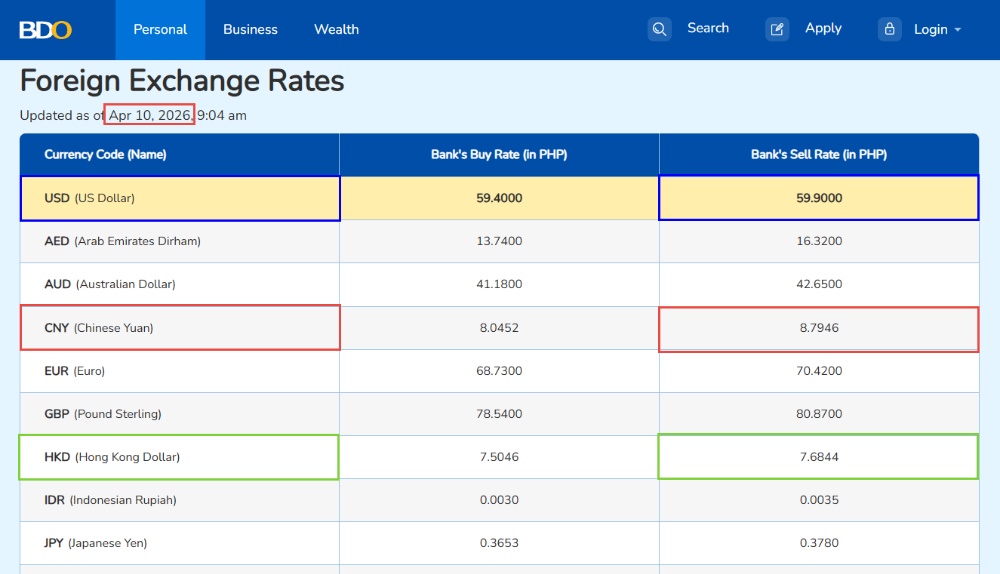
Task: Select the USD US Dollar row
Action: pos(180,198)
